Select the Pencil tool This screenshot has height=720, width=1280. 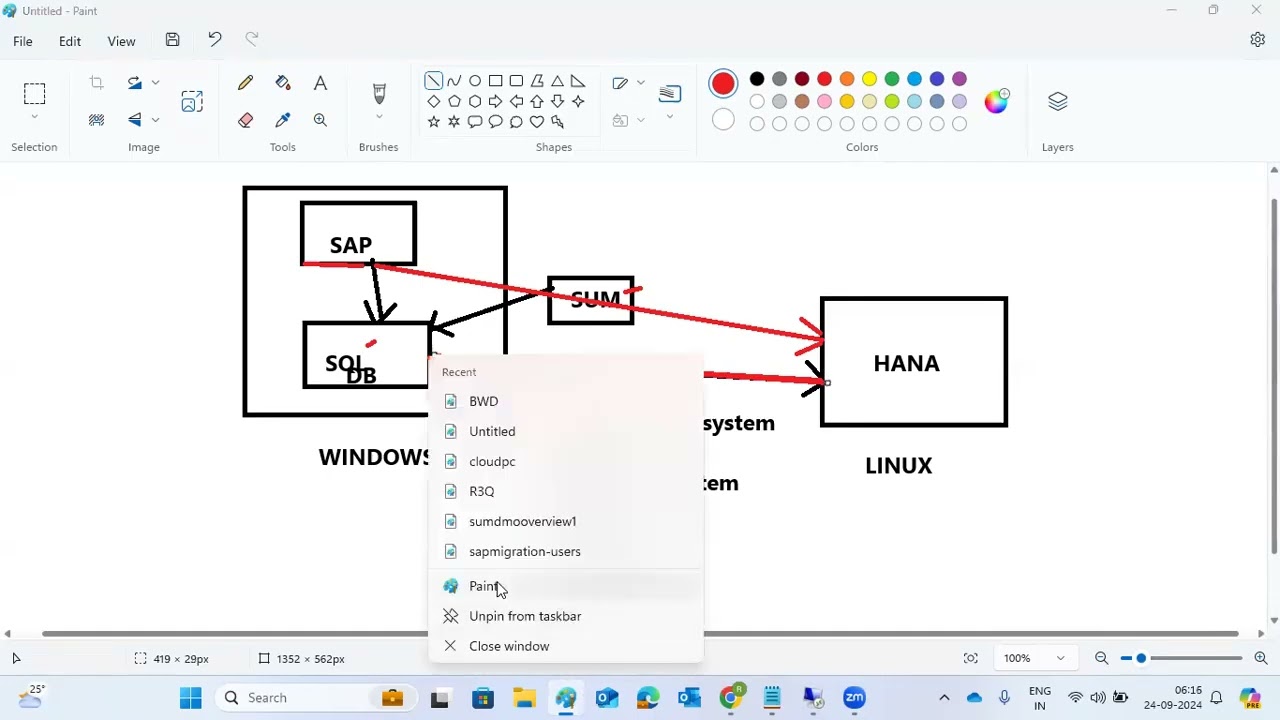[245, 83]
